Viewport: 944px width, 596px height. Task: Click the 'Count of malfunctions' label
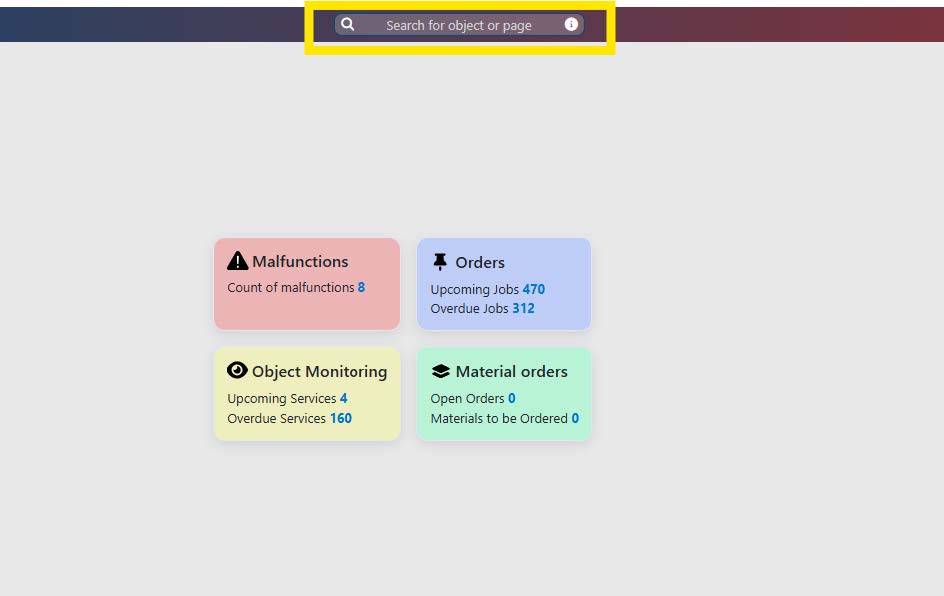click(x=290, y=288)
